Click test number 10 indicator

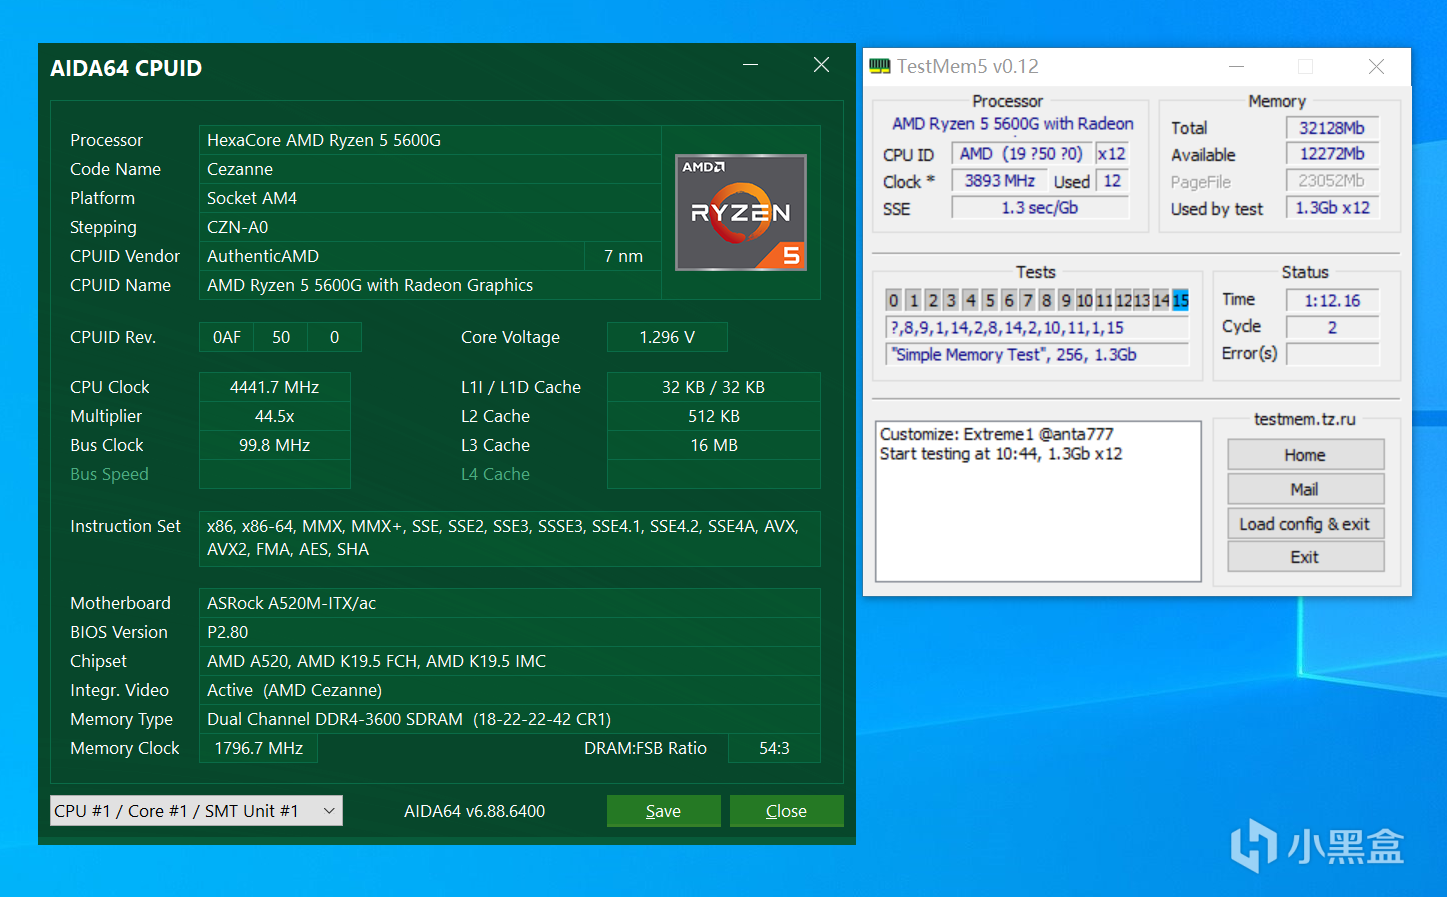(x=1085, y=300)
